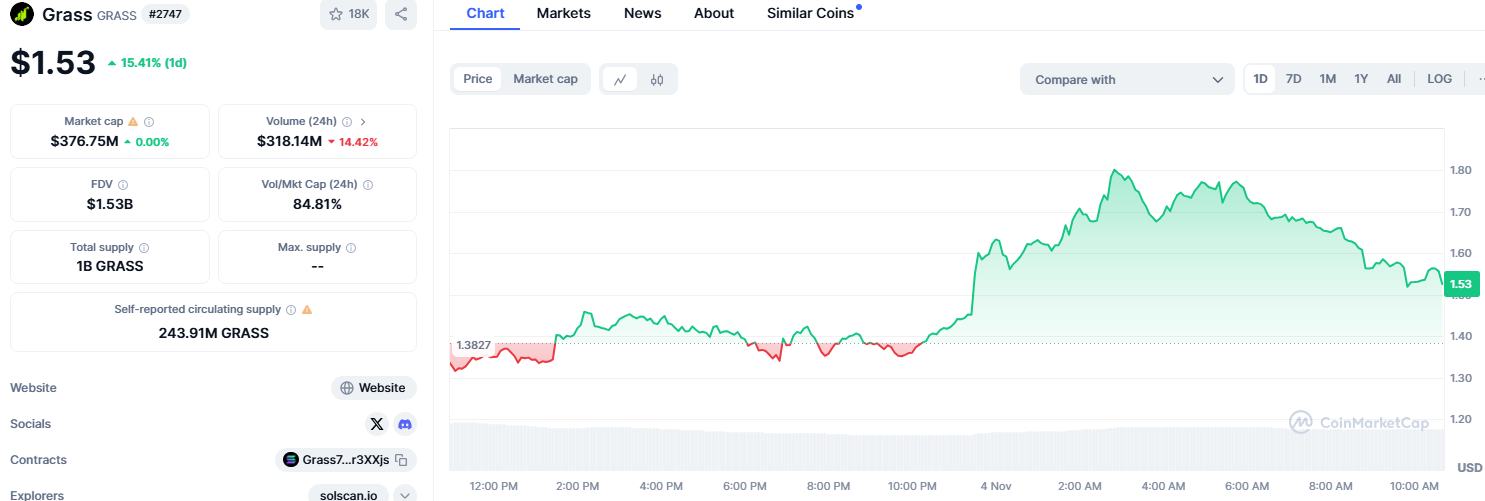Click the FDV info icon
The width and height of the screenshot is (1485, 501).
tap(123, 184)
